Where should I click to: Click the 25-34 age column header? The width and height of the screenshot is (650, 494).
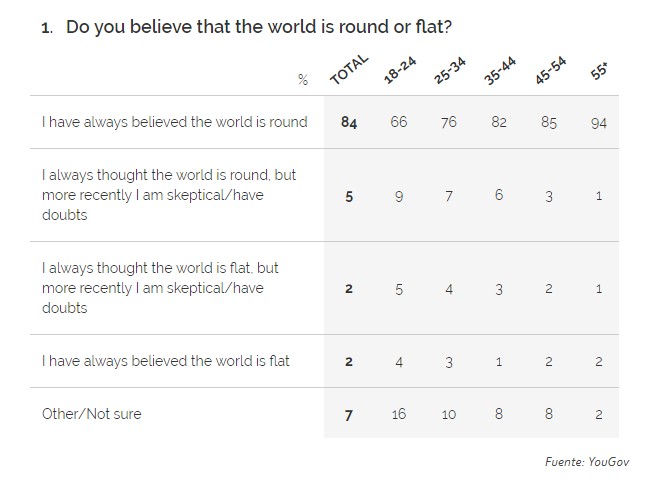449,72
